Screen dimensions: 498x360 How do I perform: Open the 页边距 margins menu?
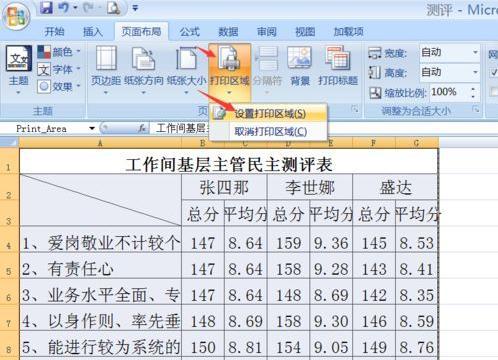(106, 70)
